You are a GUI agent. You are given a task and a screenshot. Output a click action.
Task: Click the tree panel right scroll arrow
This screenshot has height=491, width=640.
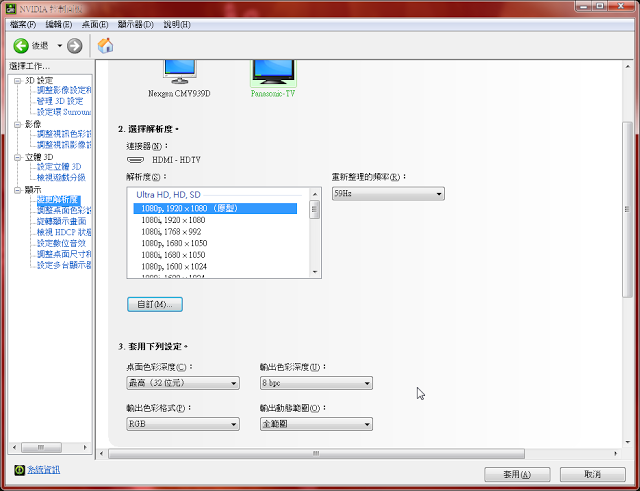pos(85,448)
